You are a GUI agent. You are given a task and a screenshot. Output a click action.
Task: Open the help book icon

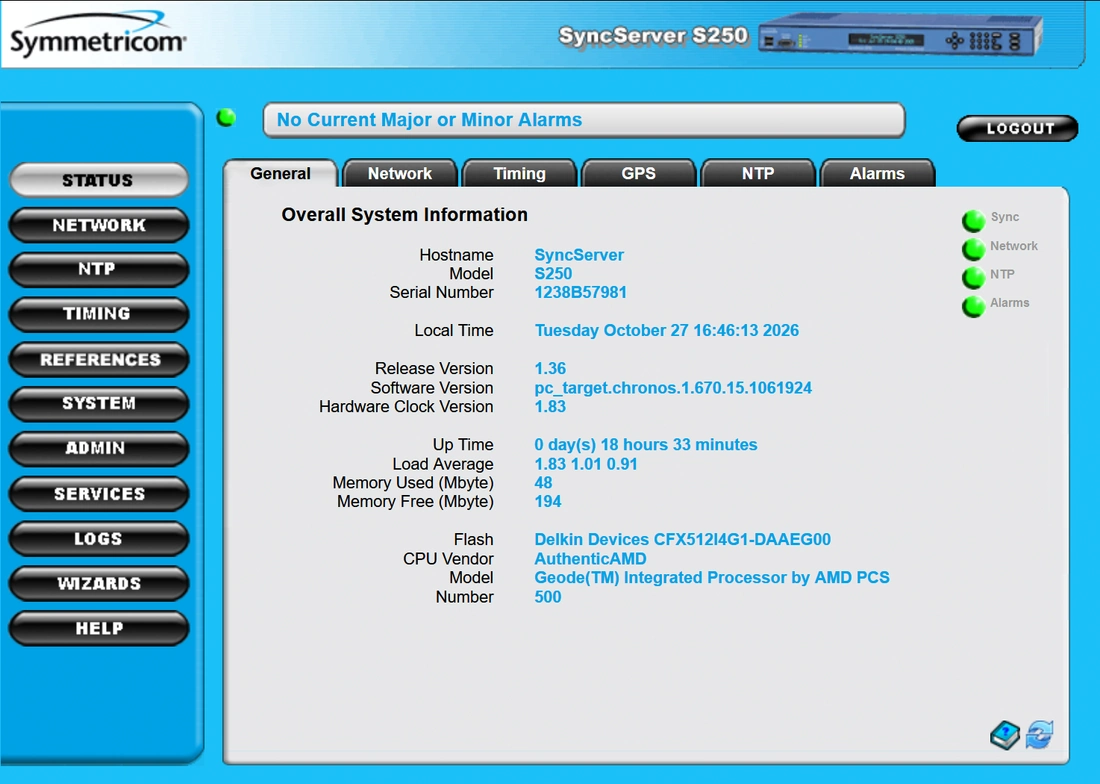pos(1005,735)
